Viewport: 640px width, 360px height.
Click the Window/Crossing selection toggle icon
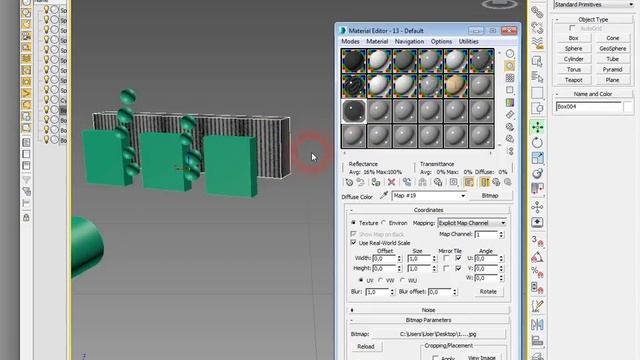[x=538, y=109]
